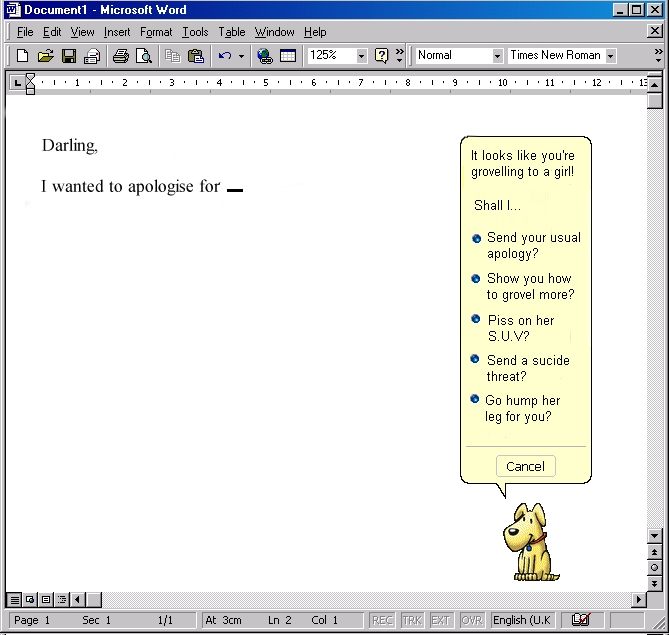Click the Next Page double-arrow button
669x635 pixels.
[654, 583]
